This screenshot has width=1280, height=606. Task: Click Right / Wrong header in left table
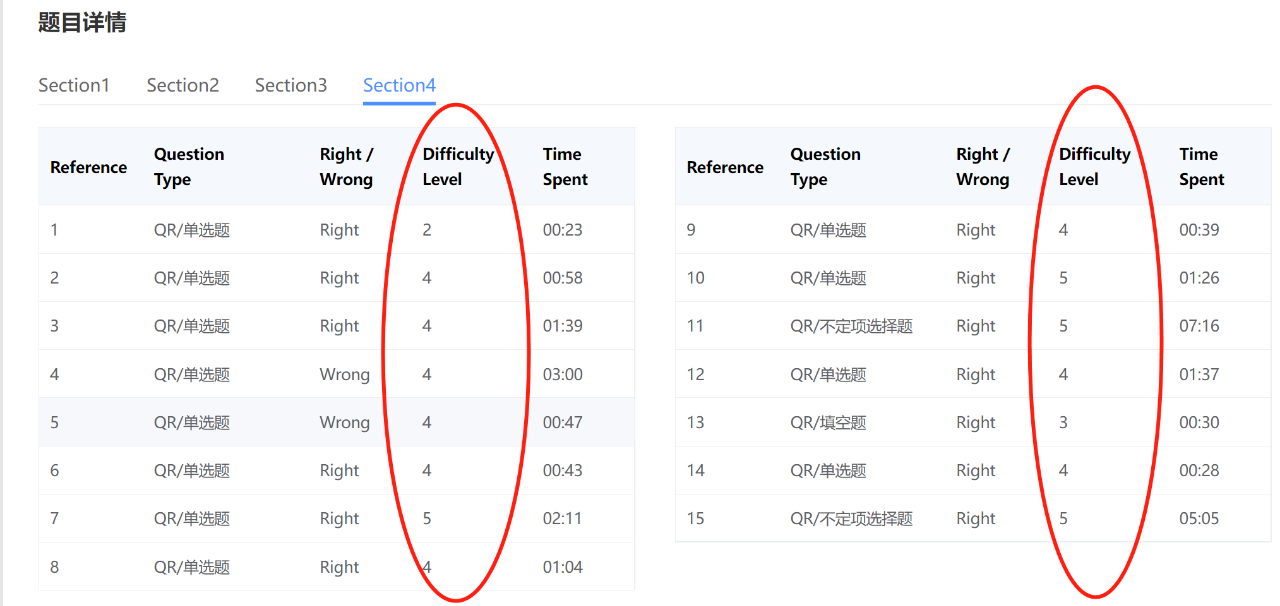coord(346,167)
